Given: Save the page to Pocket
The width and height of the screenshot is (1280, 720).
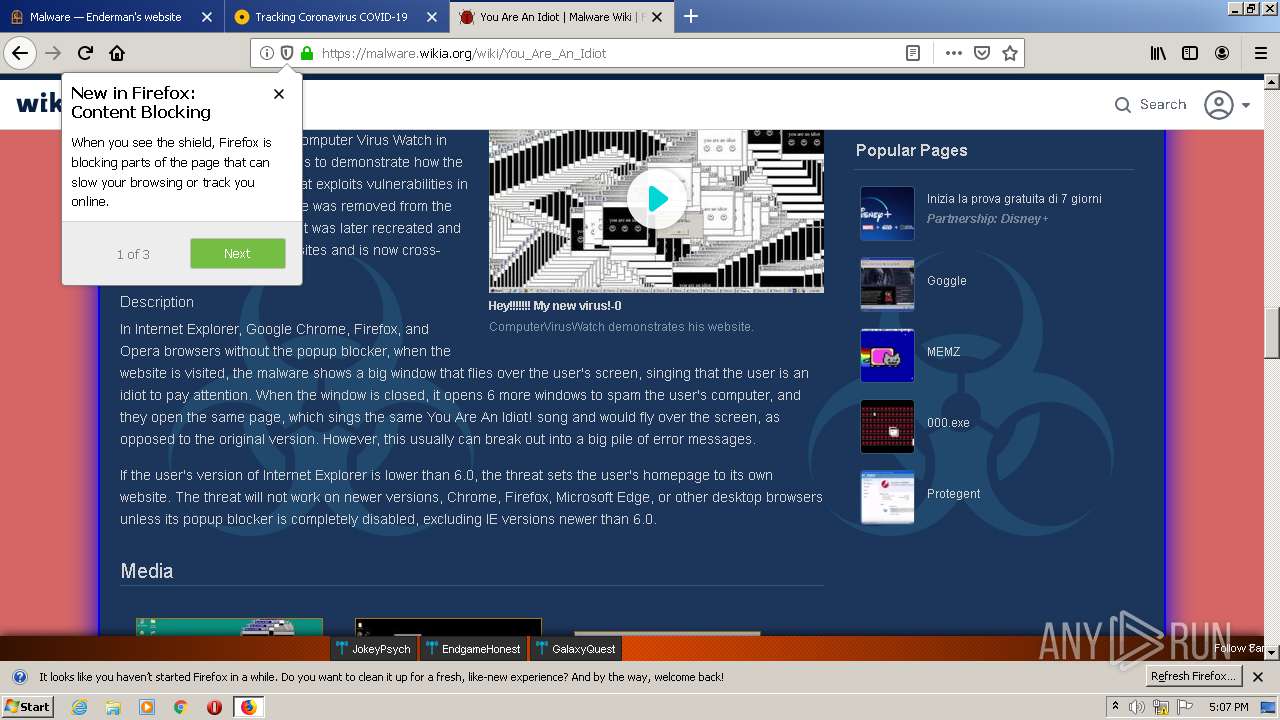Looking at the screenshot, I should (x=982, y=53).
